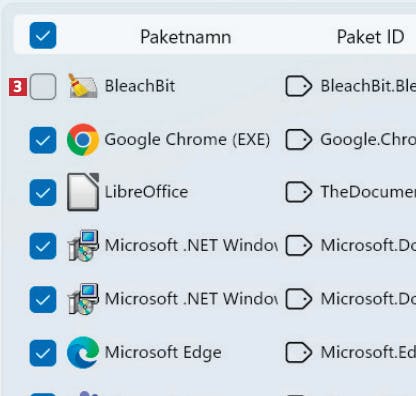The height and width of the screenshot is (396, 416).
Task: Click the tag icon in the Microsoft Edge row
Action: click(299, 352)
